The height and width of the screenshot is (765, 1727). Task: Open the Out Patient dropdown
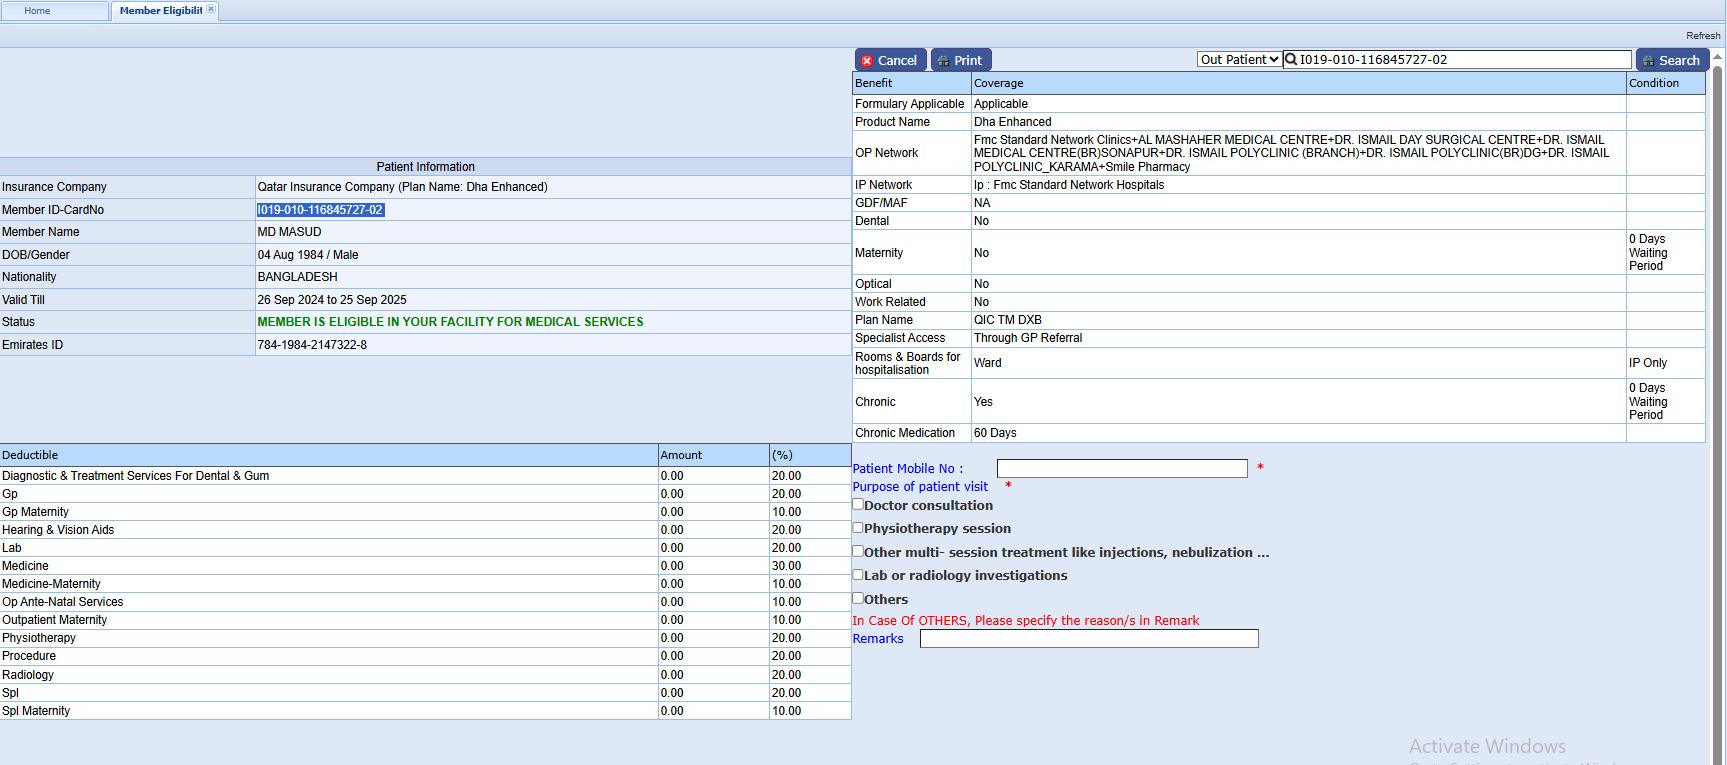coord(1239,60)
